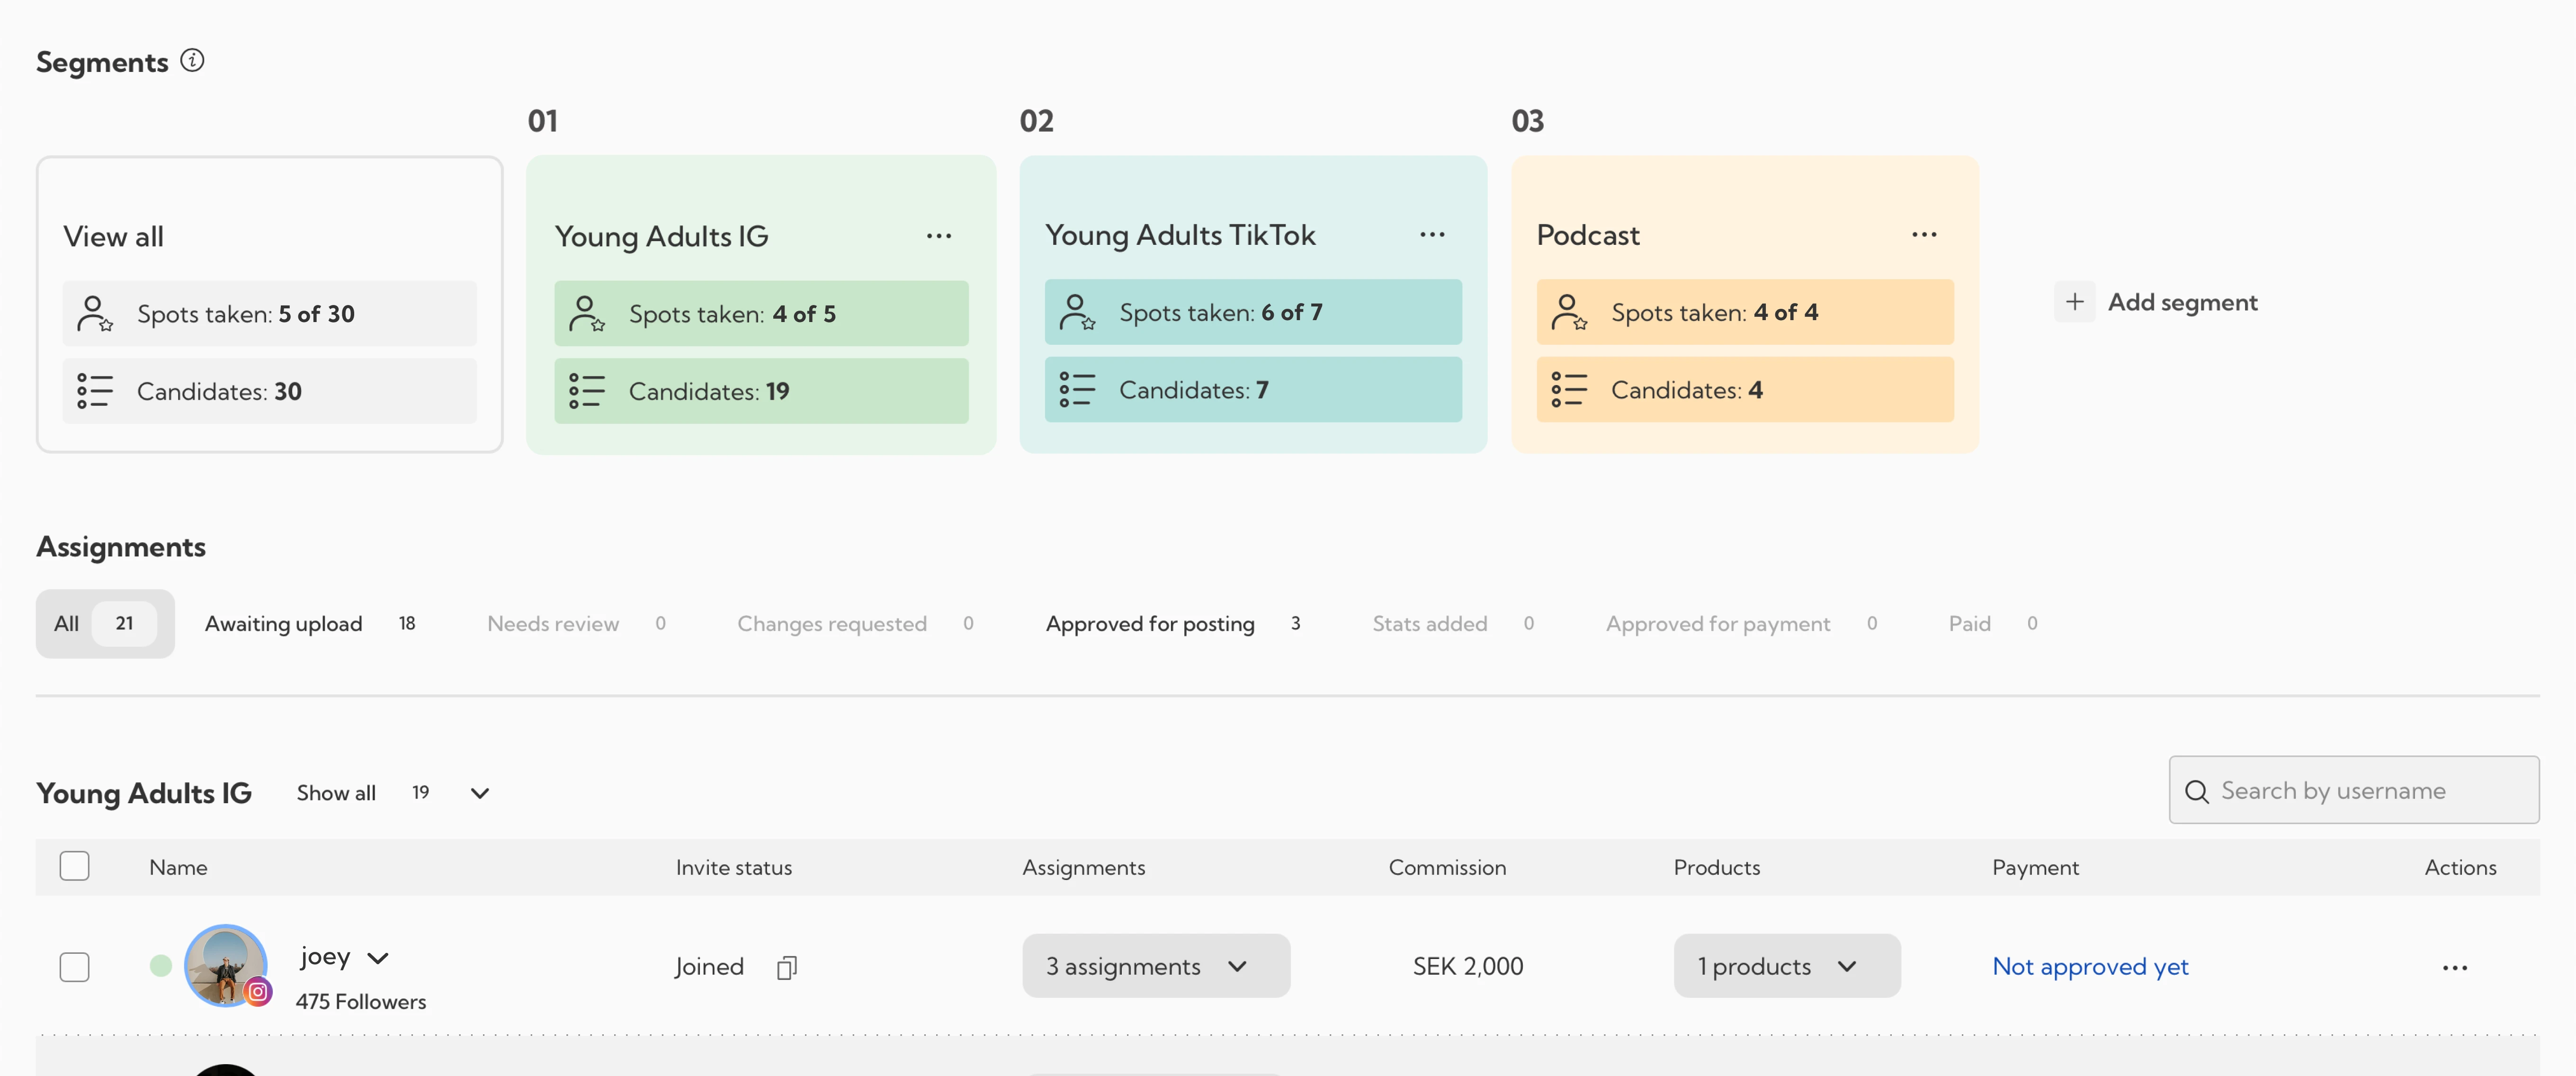The image size is (2576, 1076).
Task: Click joey's 475 Followers text
Action: click(x=361, y=1001)
